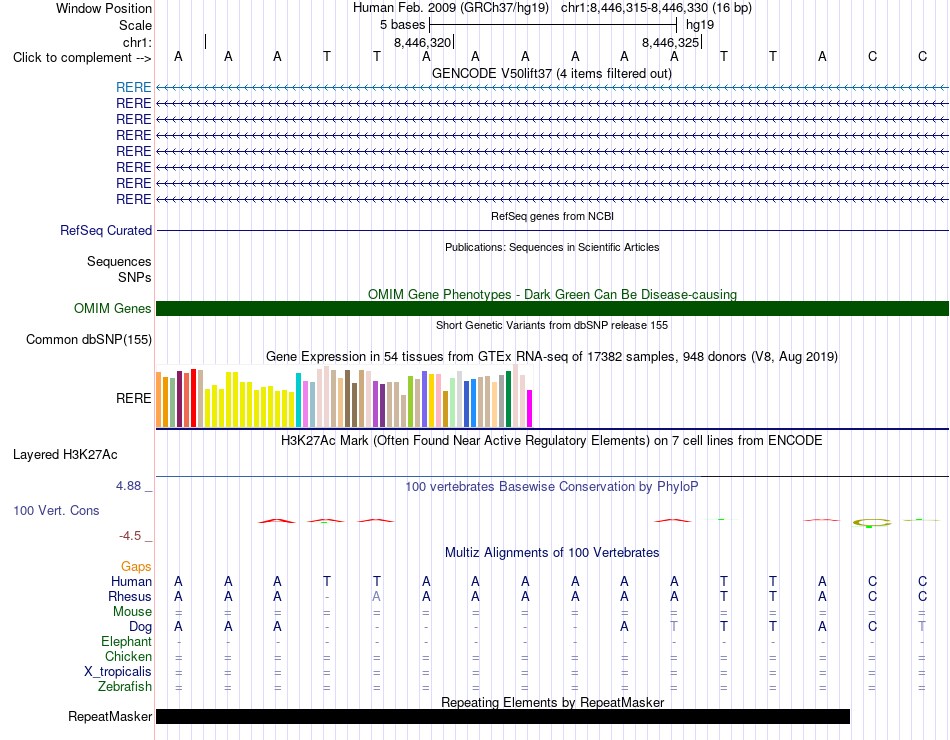Select the 'Chicken' alignment row label

click(x=128, y=656)
